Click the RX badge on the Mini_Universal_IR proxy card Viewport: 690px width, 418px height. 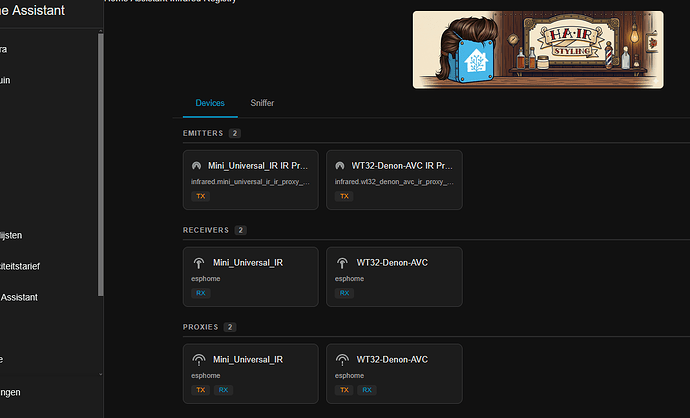point(224,390)
